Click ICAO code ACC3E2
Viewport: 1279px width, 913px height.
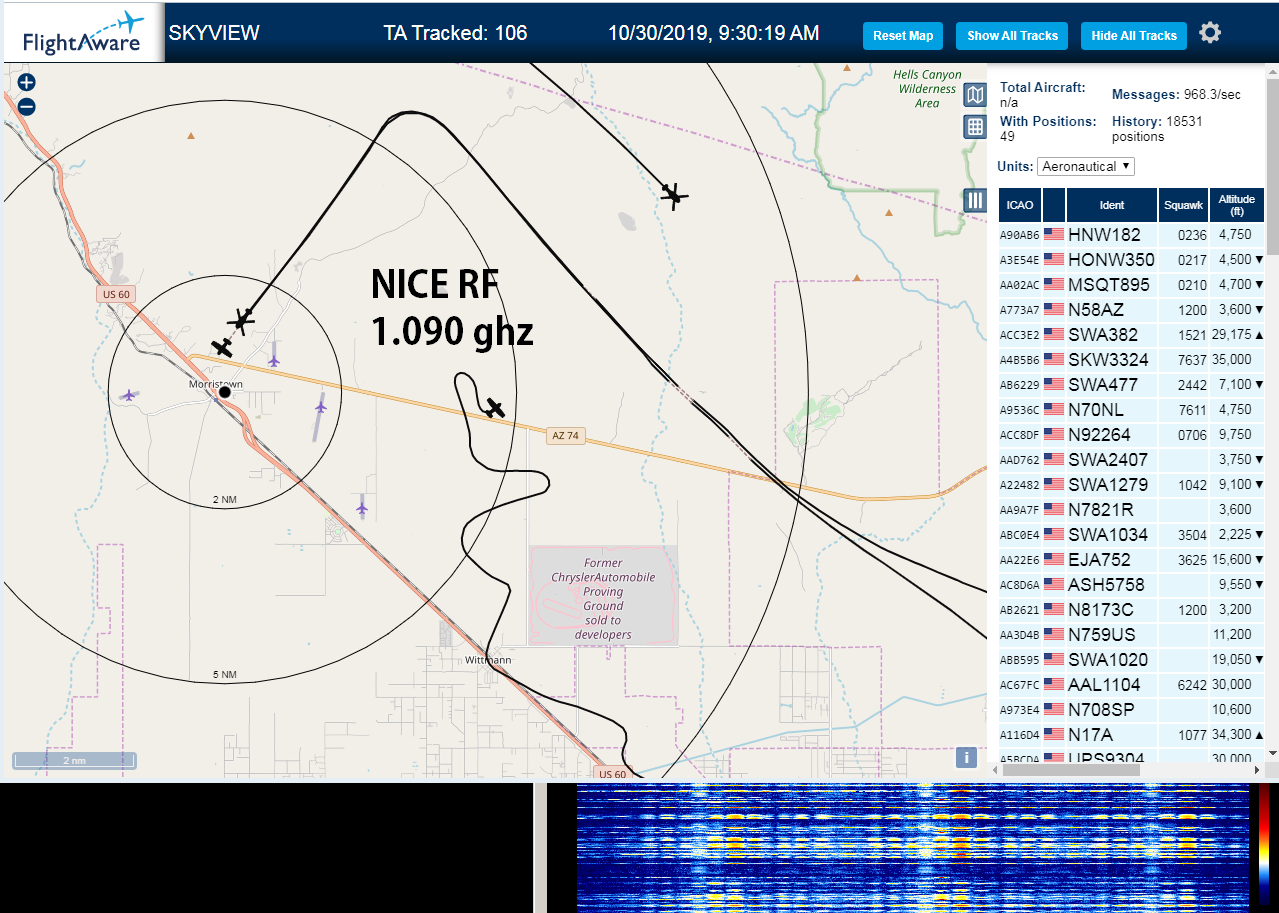tap(1020, 335)
